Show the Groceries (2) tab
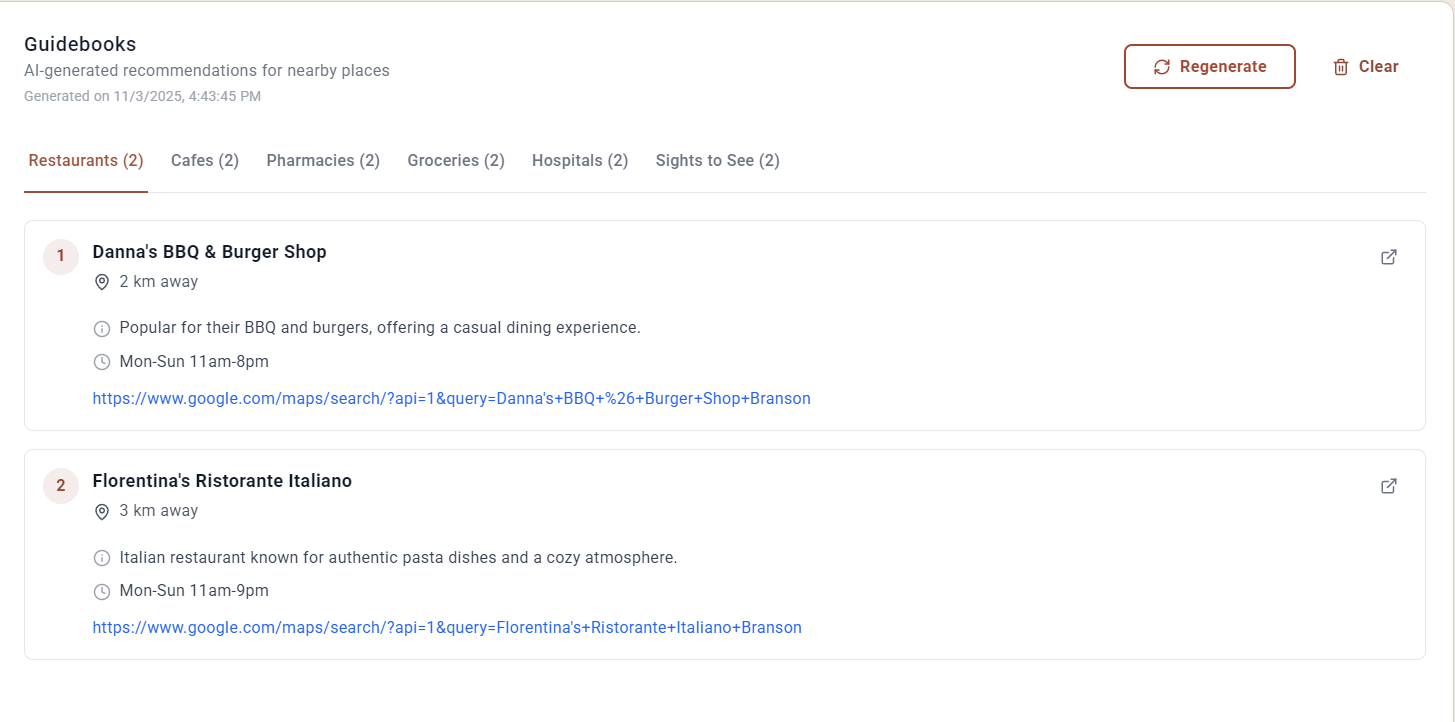The width and height of the screenshot is (1455, 722). pos(456,161)
